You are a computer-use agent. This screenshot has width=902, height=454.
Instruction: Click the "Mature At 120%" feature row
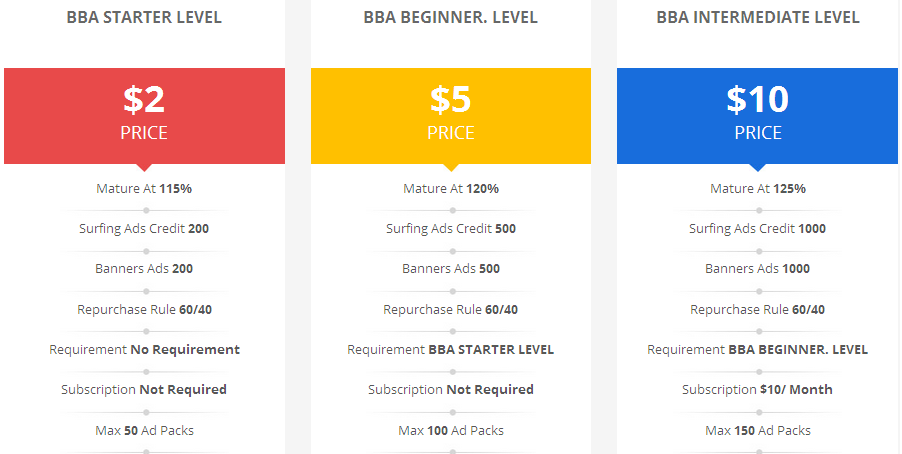451,188
